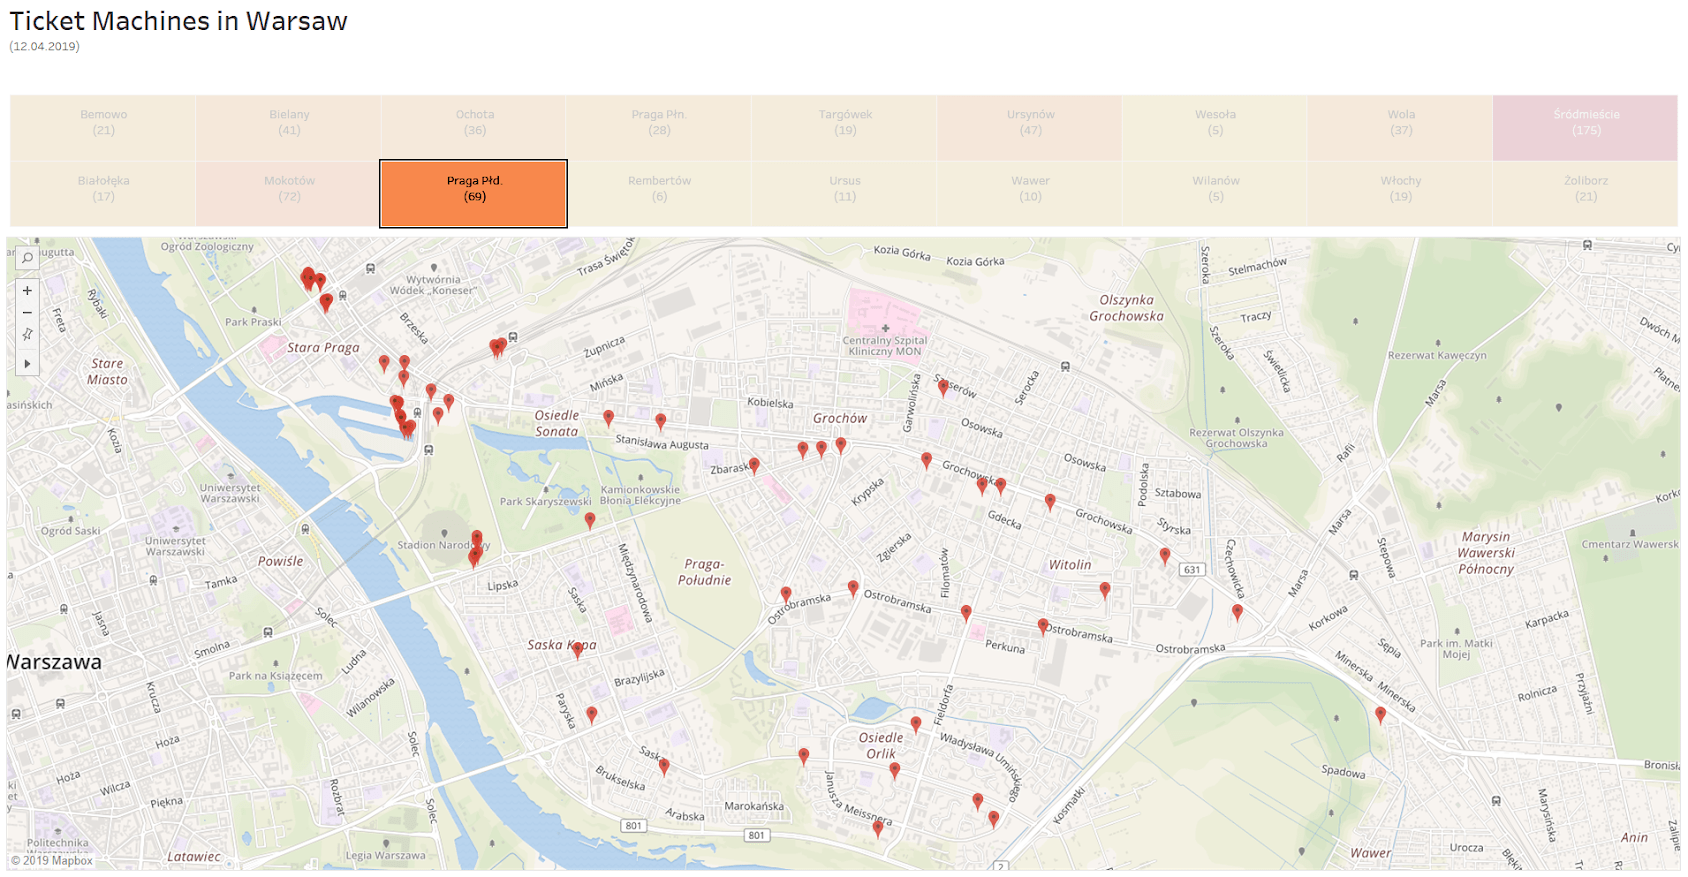
Task: Select the highlighted Praga Płd. (69) tile
Action: 474,194
